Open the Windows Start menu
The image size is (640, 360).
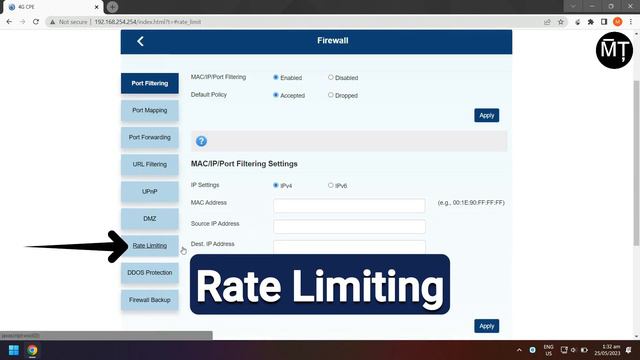pyautogui.click(x=13, y=350)
